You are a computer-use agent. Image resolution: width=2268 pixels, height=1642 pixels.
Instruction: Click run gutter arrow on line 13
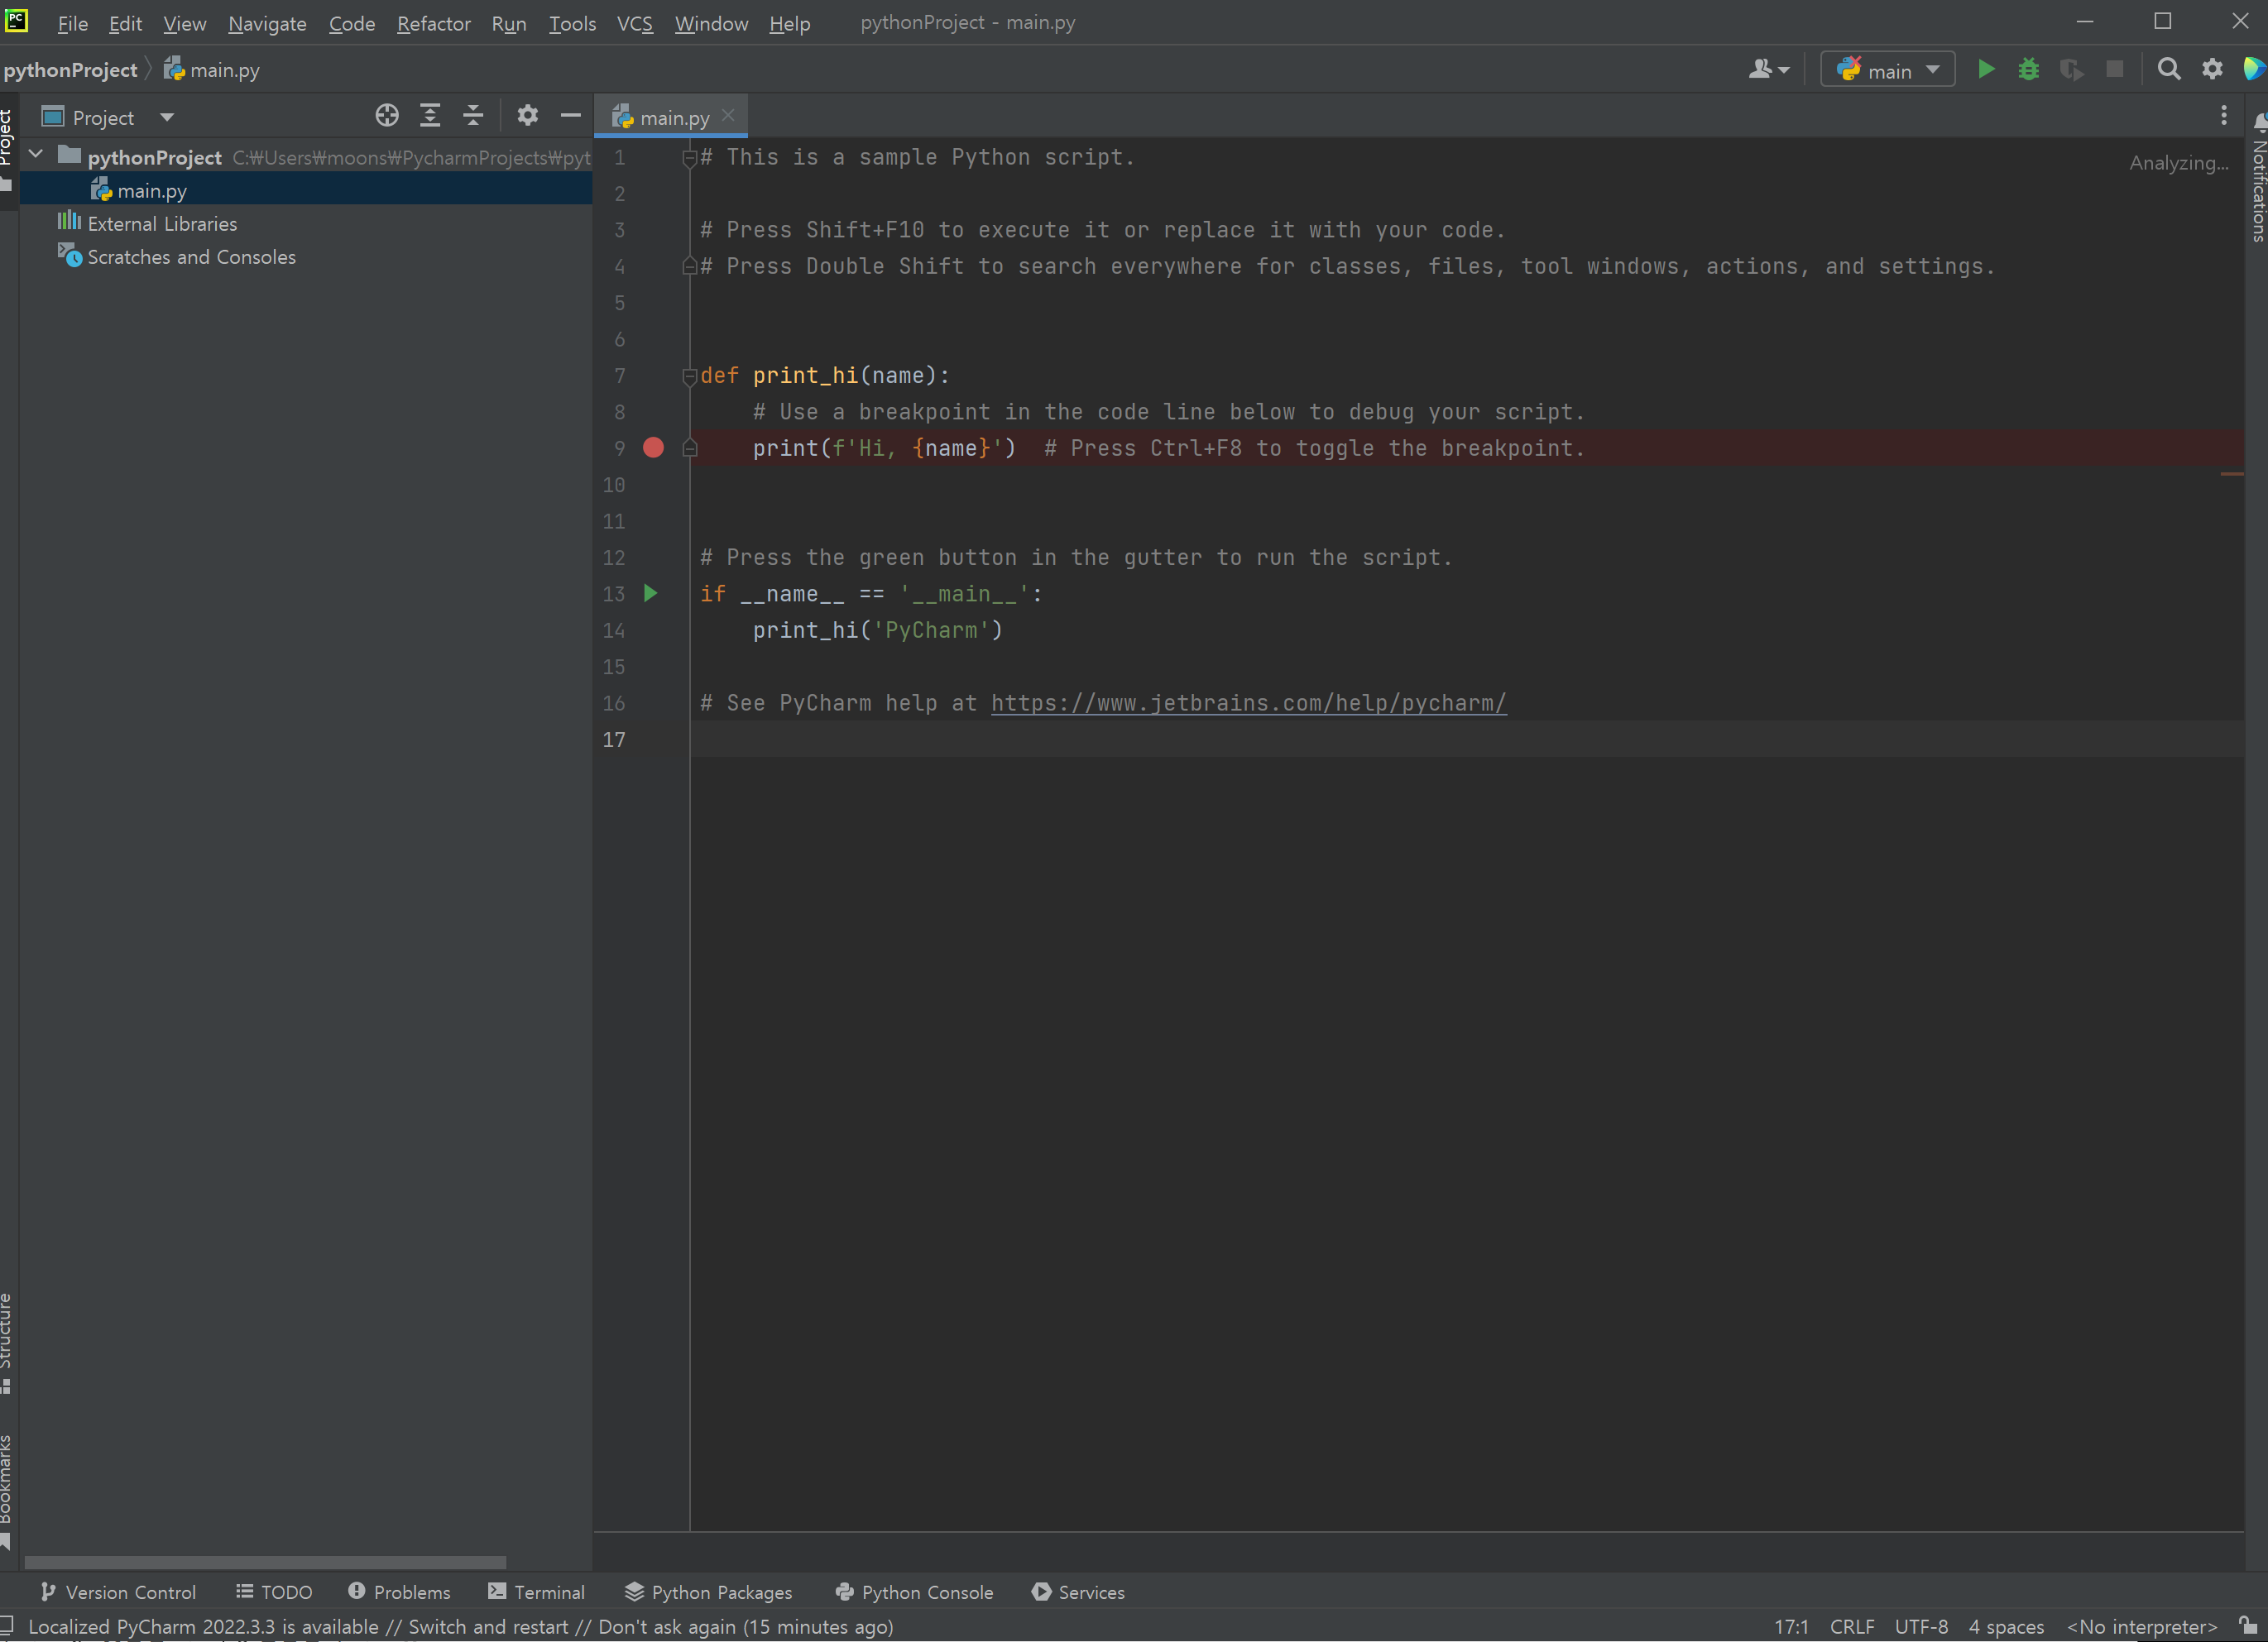pos(651,593)
